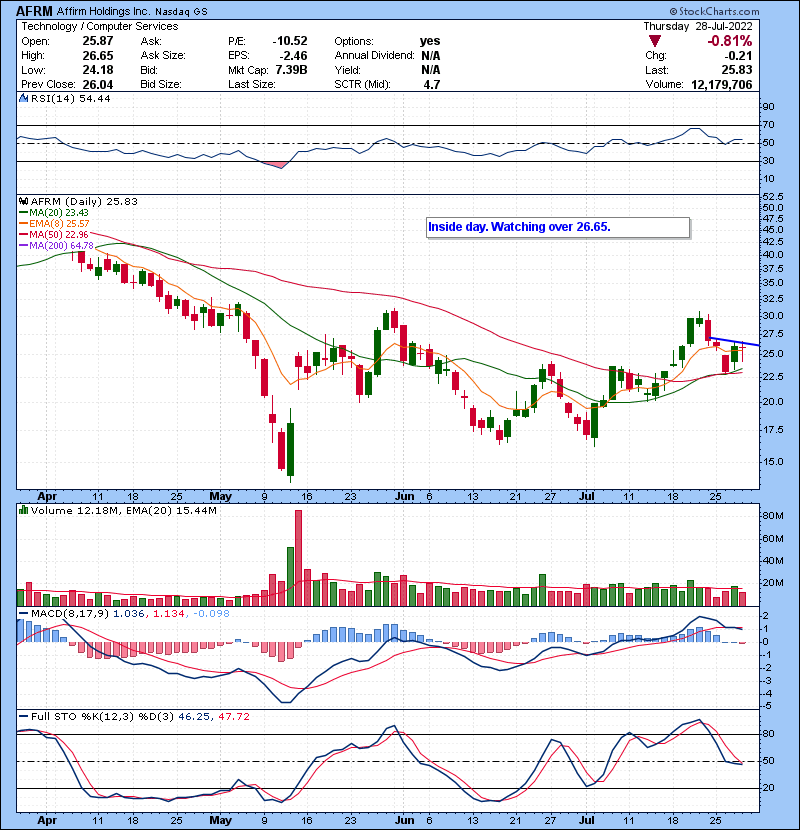The image size is (800, 830).
Task: Click the RSI line icon beside RSI(14)
Action: pyautogui.click(x=24, y=98)
